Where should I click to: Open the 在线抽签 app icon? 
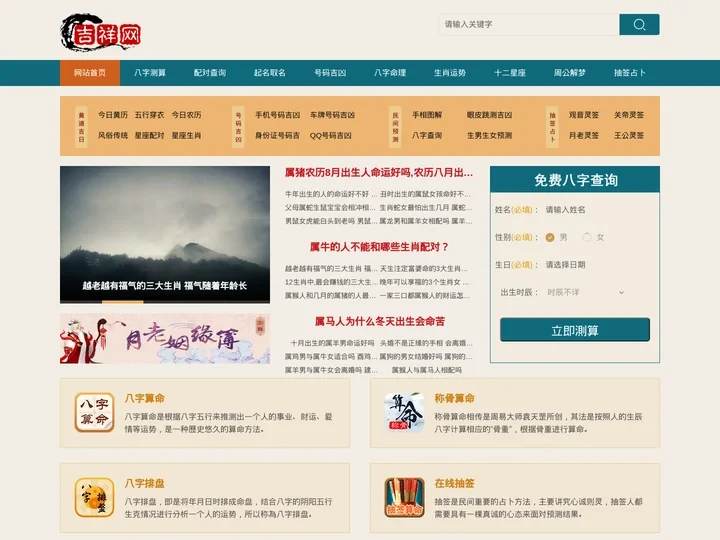(404, 497)
